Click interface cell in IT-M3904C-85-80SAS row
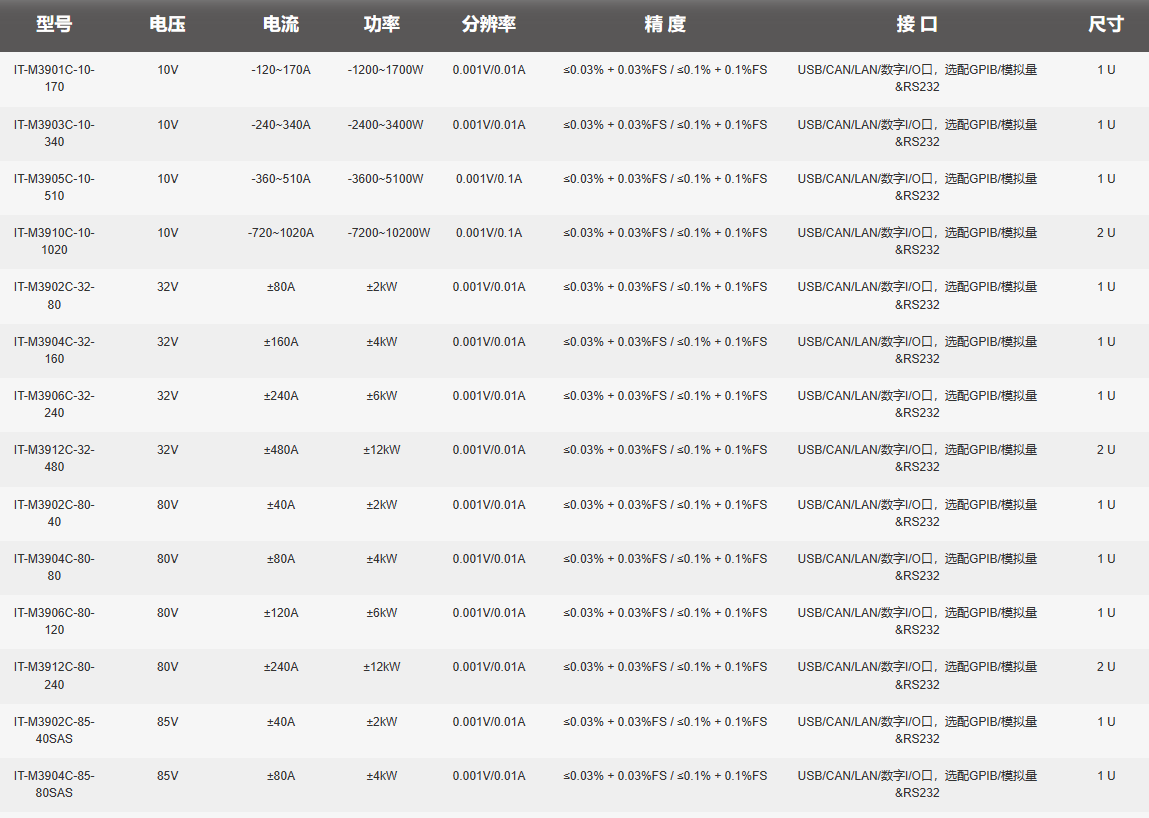Image resolution: width=1149 pixels, height=818 pixels. (917, 784)
